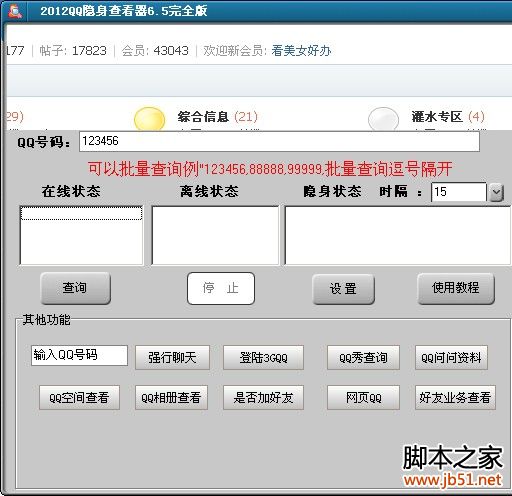Click the 离线状态 list box
Viewport: 512px width, 496px height.
[x=215, y=235]
